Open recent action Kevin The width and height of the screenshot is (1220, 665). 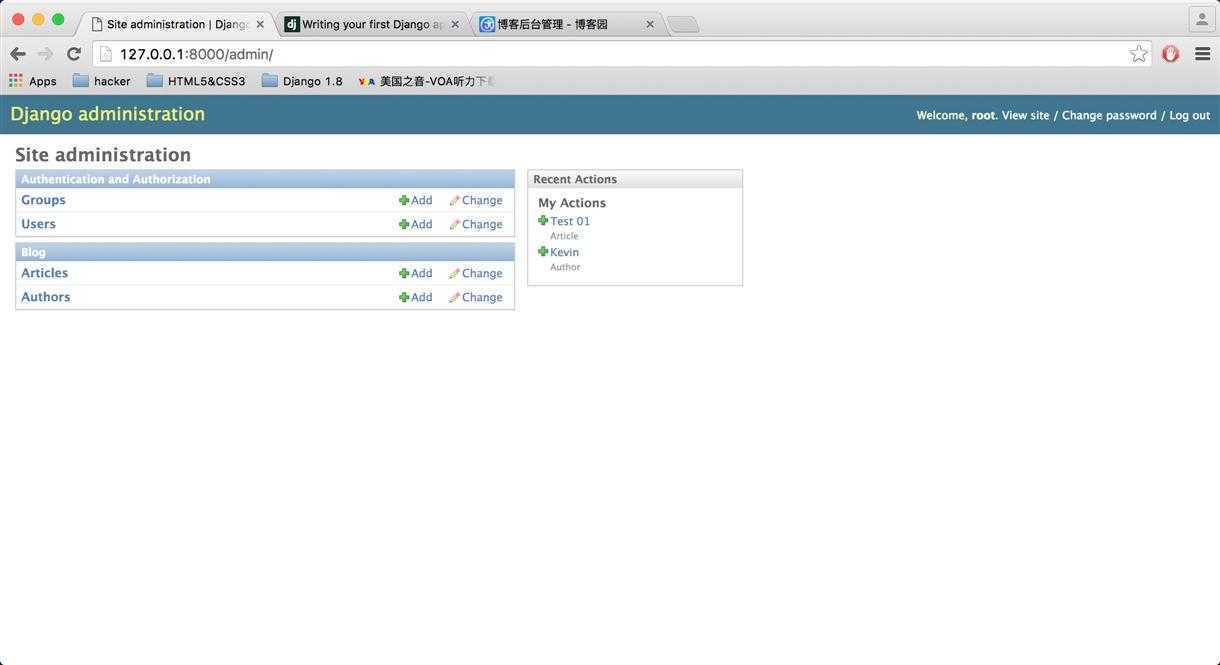564,252
